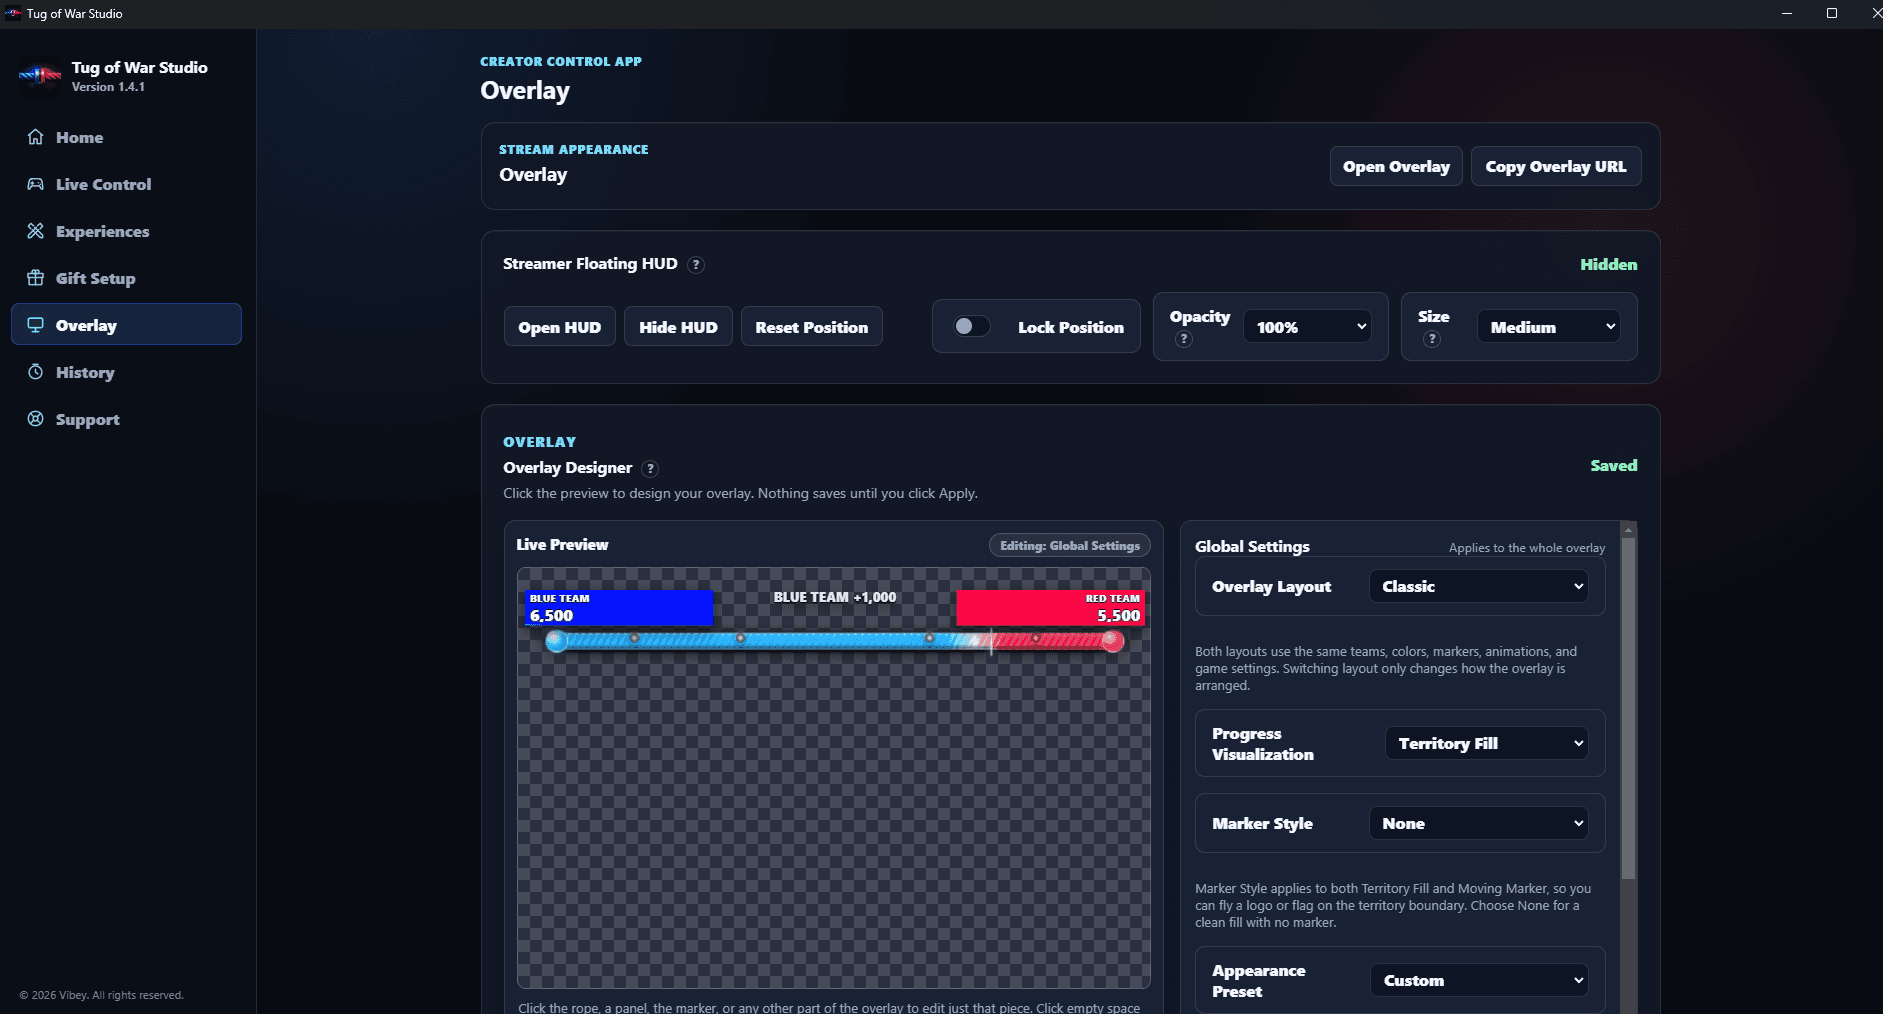The height and width of the screenshot is (1014, 1883).
Task: Click the Open HUD button
Action: point(560,327)
